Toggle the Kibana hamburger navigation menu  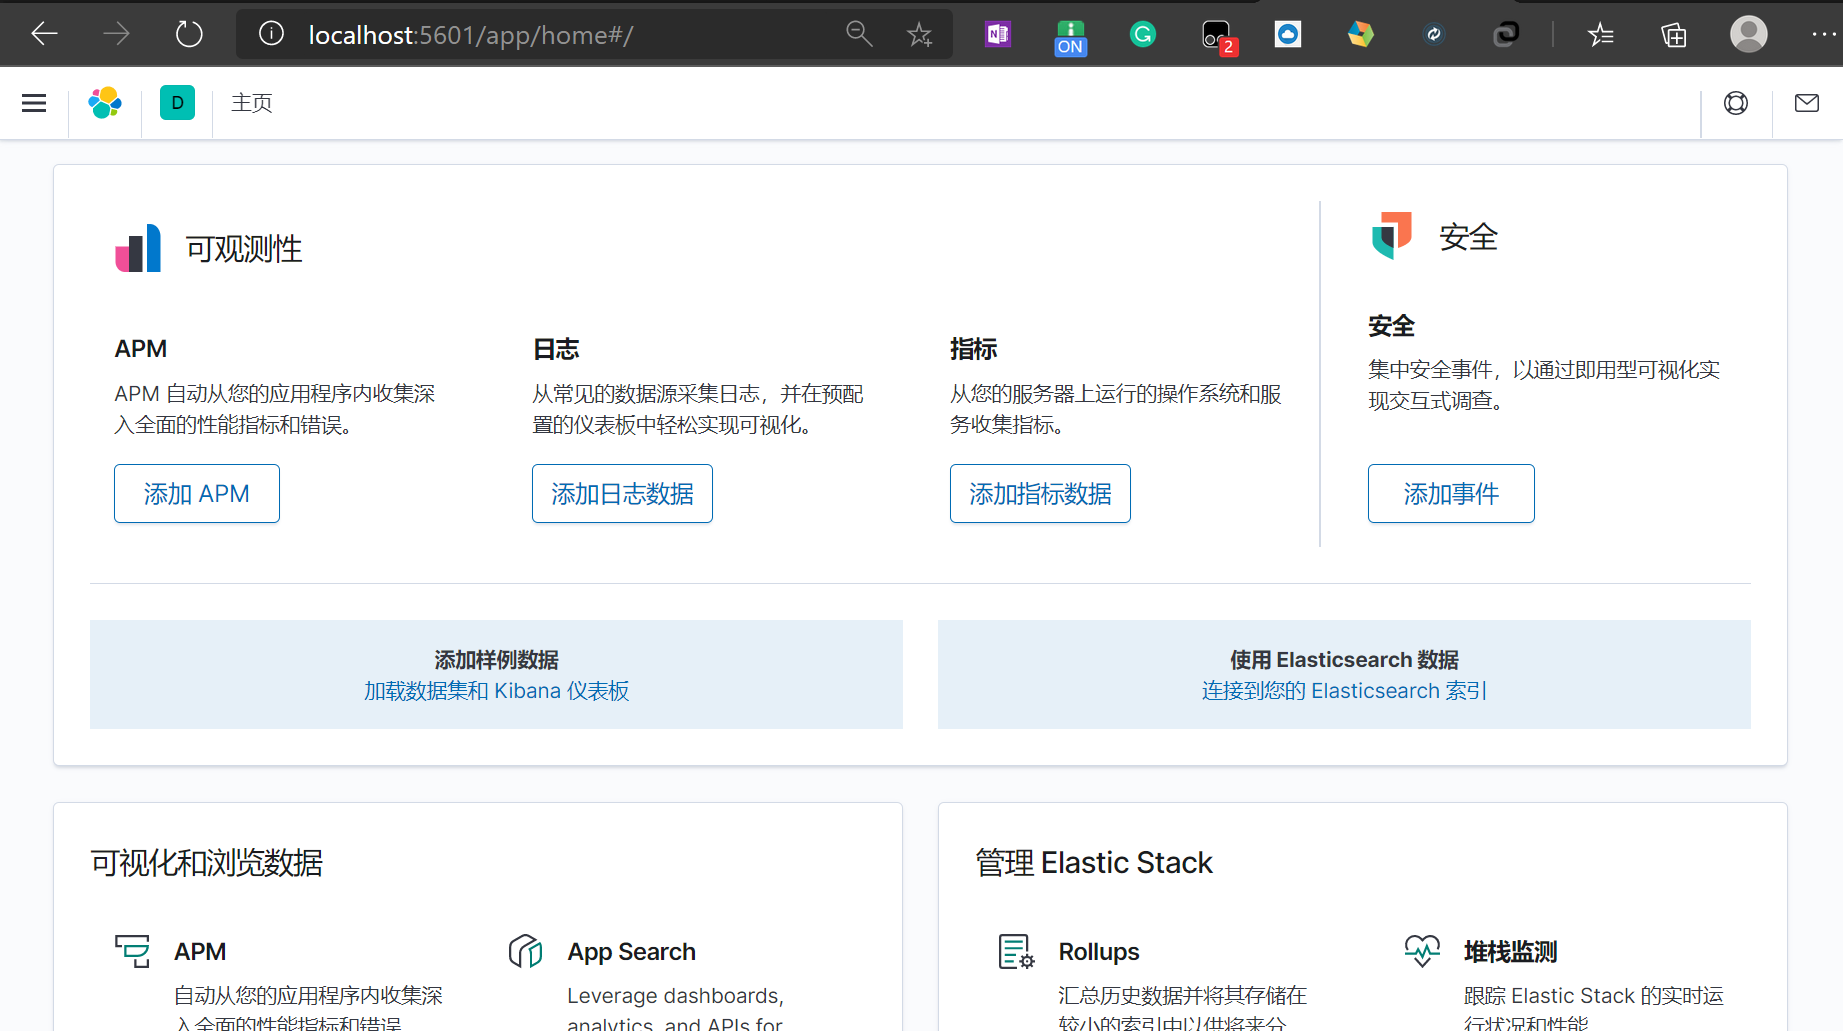[34, 103]
